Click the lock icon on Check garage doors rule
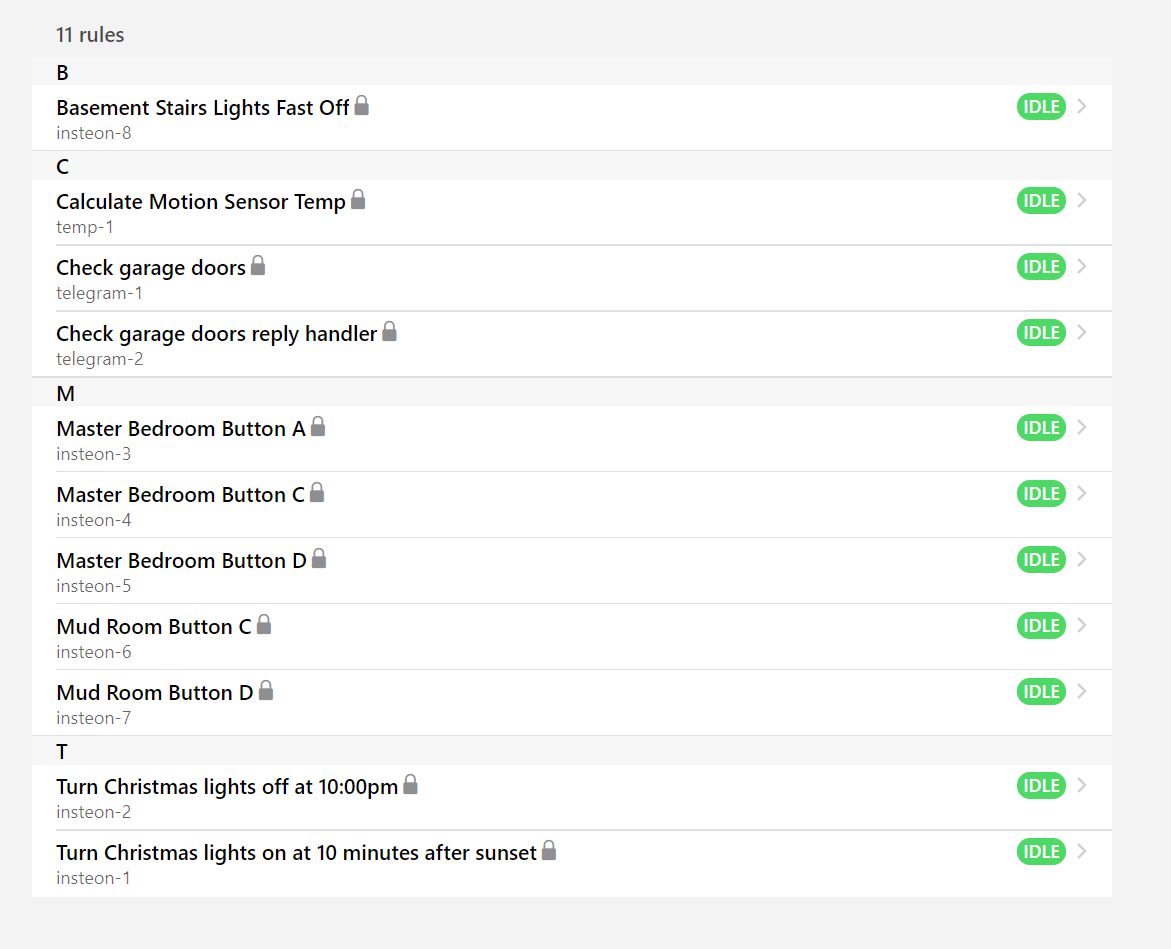Viewport: 1171px width, 949px height. pos(258,265)
